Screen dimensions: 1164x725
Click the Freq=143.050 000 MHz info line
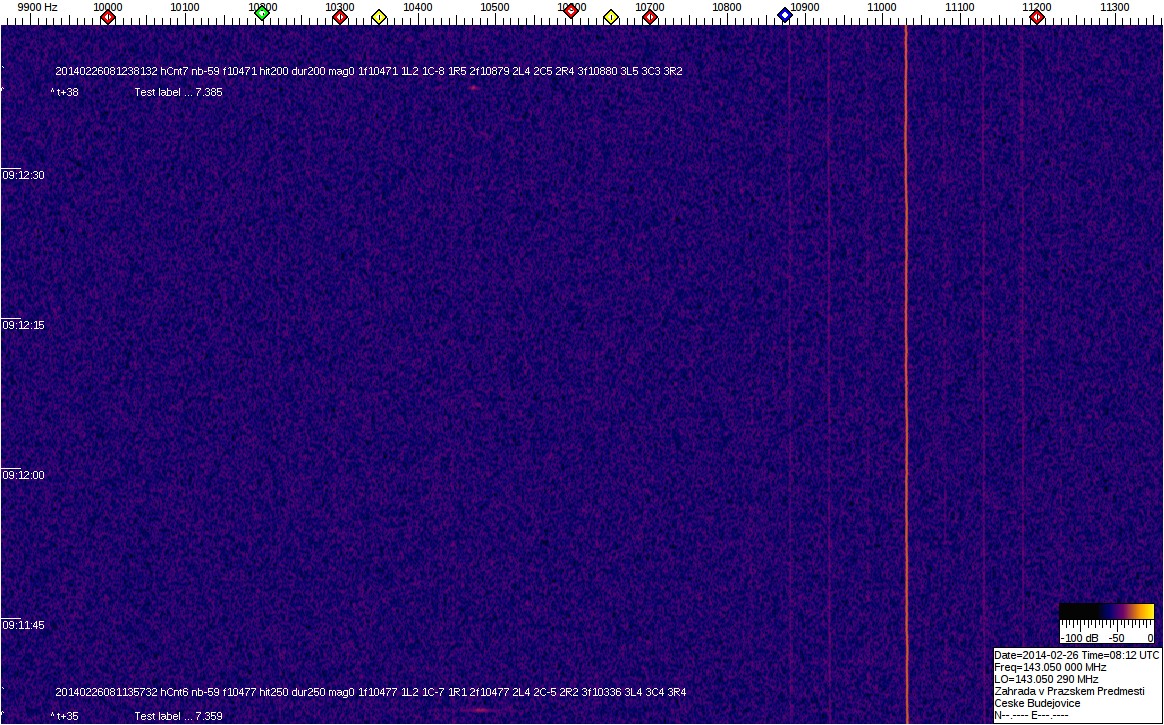coord(1050,667)
